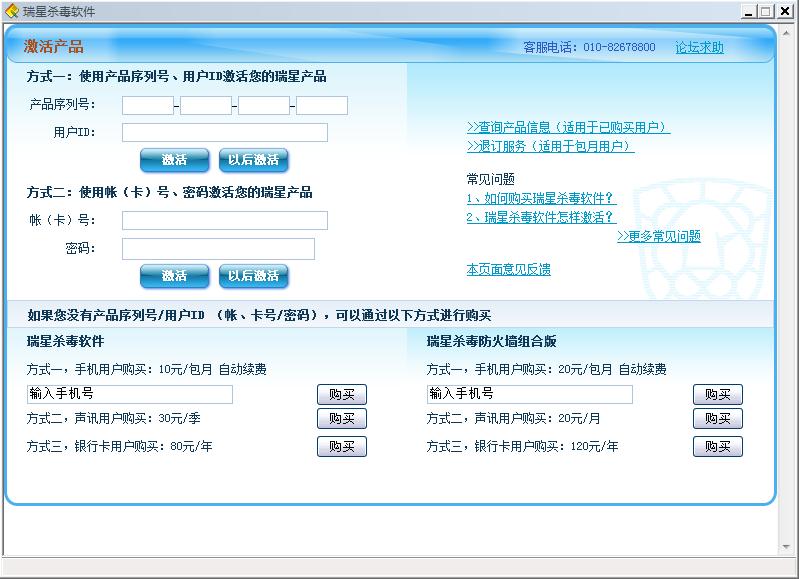Open the 论坛求助 link
This screenshot has width=799, height=579.
[x=699, y=47]
